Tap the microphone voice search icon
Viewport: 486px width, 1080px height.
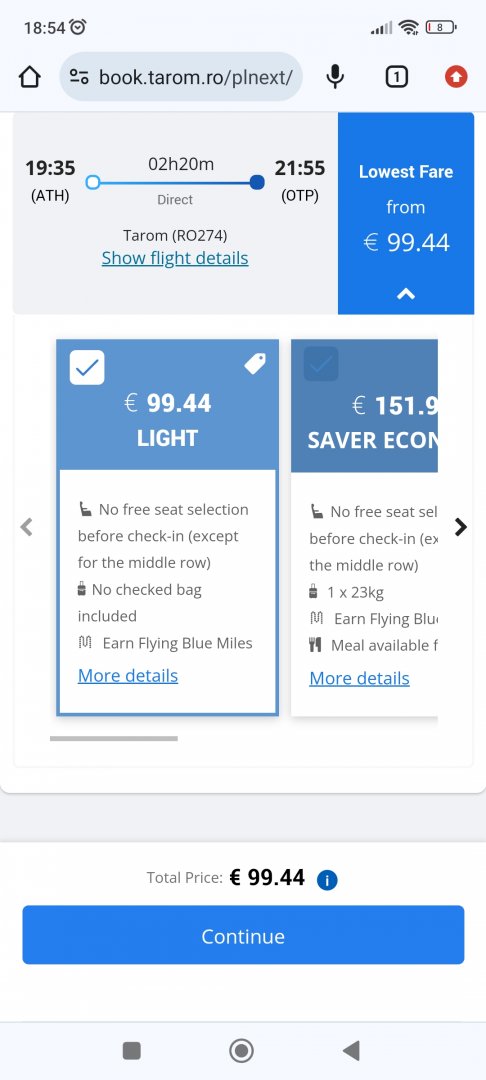[335, 76]
